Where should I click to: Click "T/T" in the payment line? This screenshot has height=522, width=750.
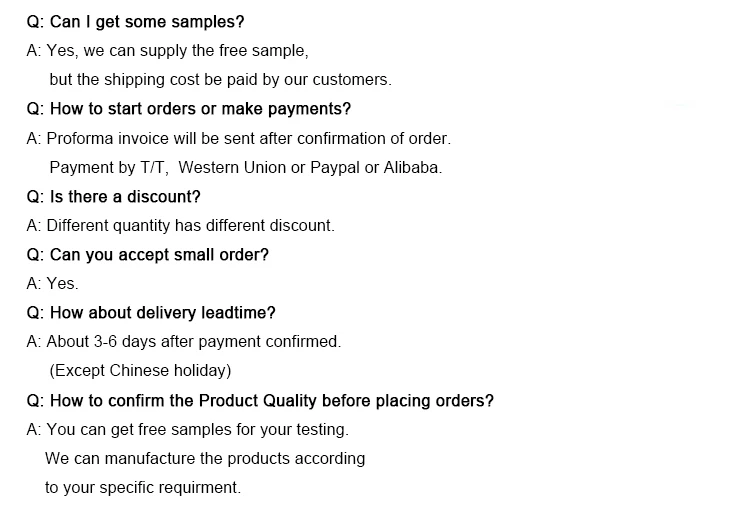click(x=155, y=167)
